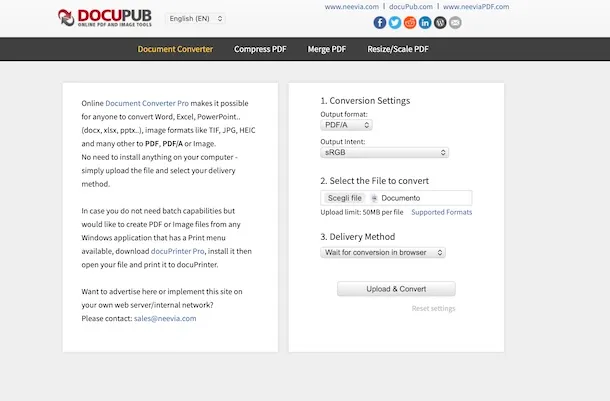Viewport: 610px width, 401px height.
Task: Click the Scegli file button
Action: 345,198
